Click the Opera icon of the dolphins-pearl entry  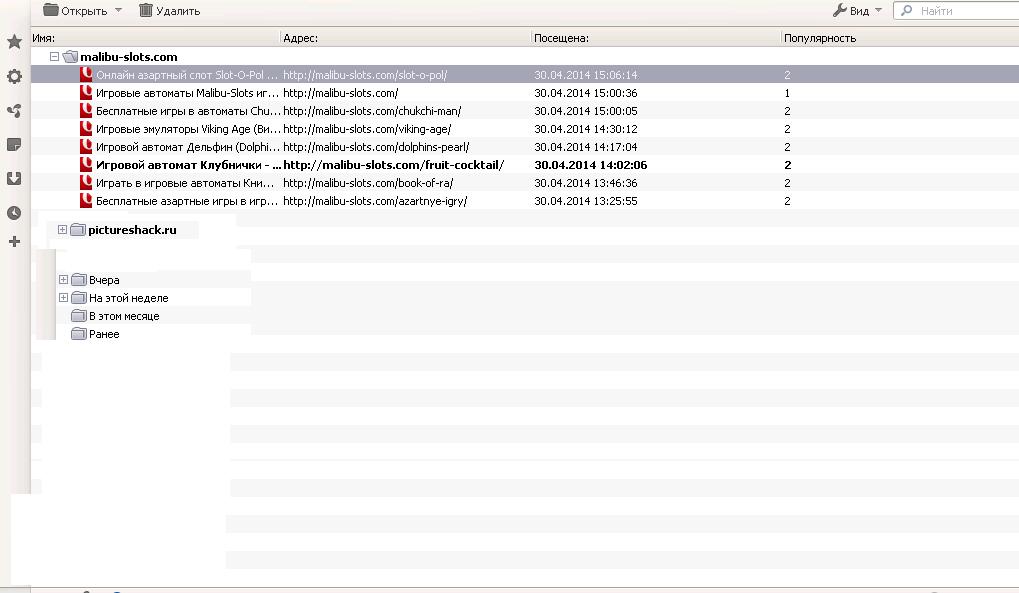click(x=86, y=147)
